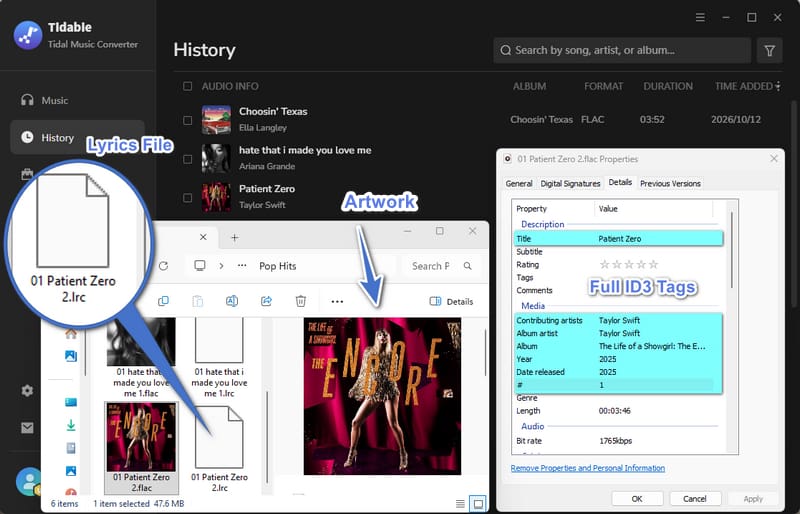800x514 pixels.
Task: Click the Apply button in Properties
Action: tap(753, 499)
